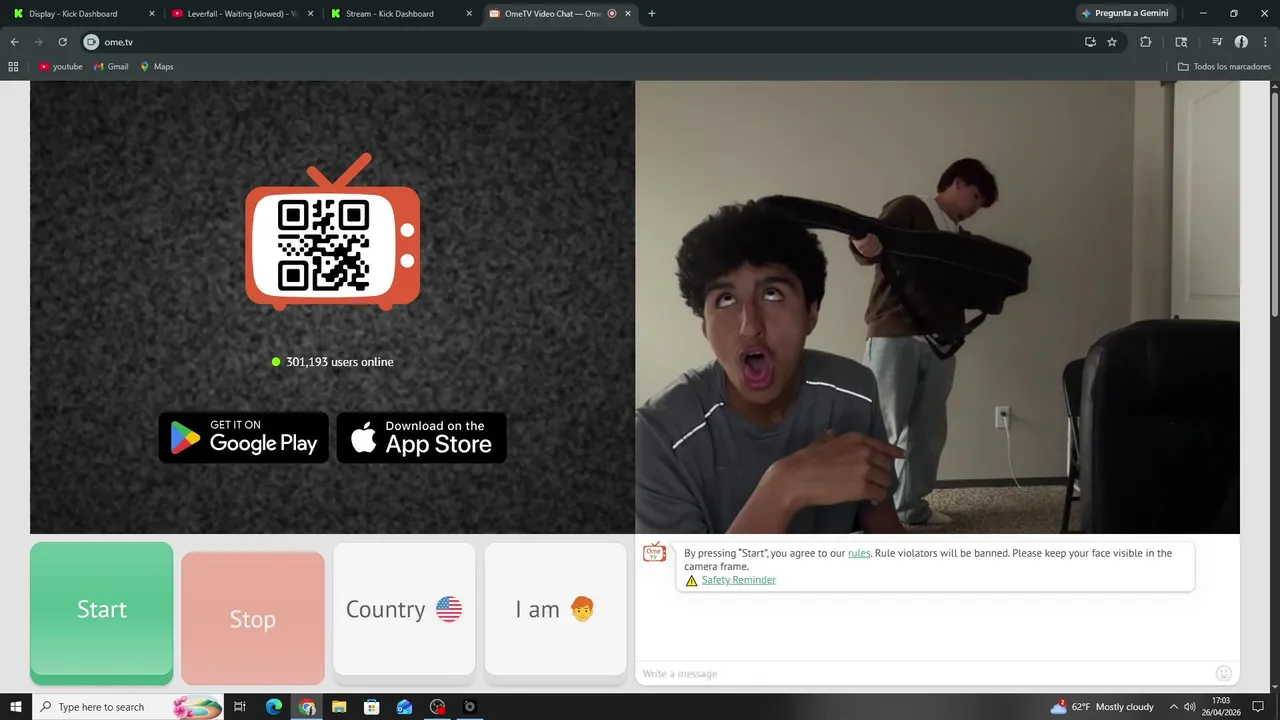Open the Safety Reminder link
This screenshot has width=1280, height=720.
(738, 580)
